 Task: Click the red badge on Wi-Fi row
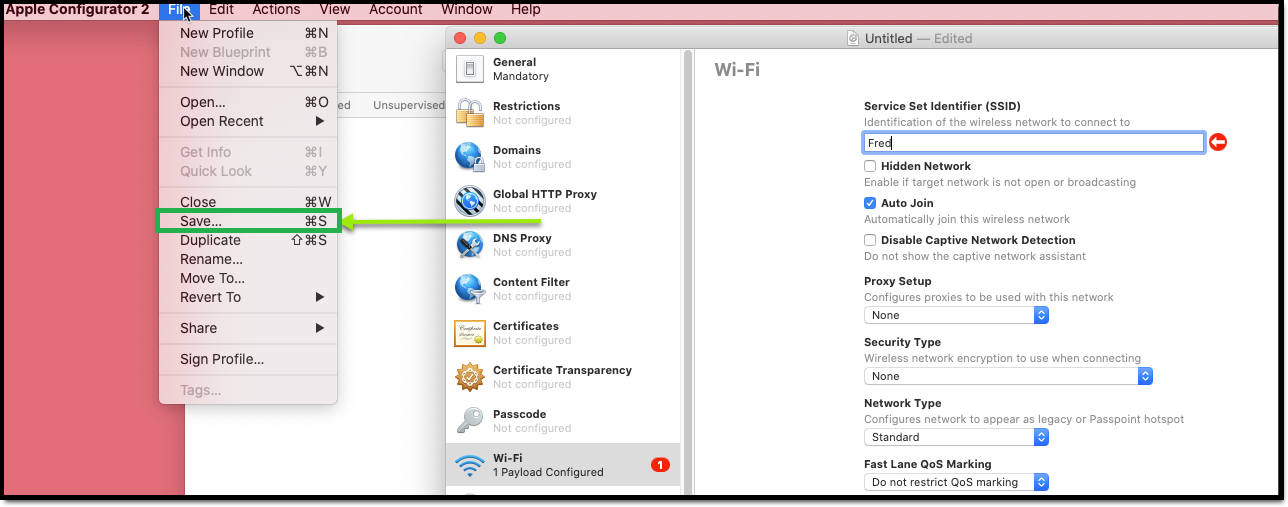point(660,465)
